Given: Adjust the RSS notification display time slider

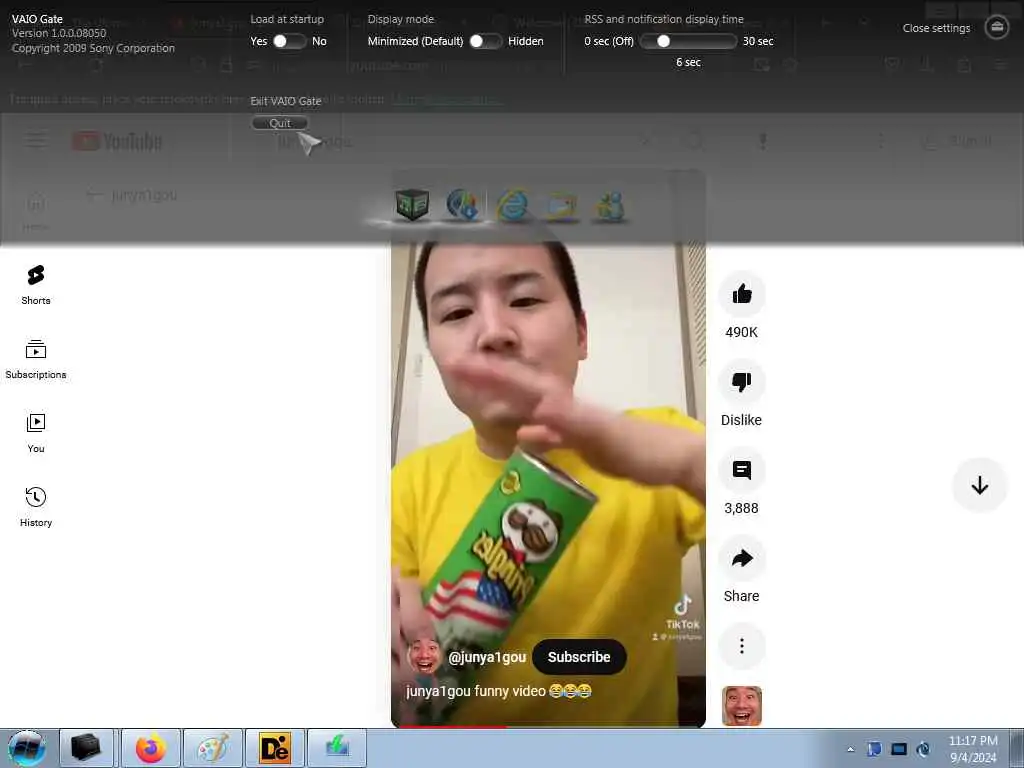Looking at the screenshot, I should pyautogui.click(x=688, y=41).
